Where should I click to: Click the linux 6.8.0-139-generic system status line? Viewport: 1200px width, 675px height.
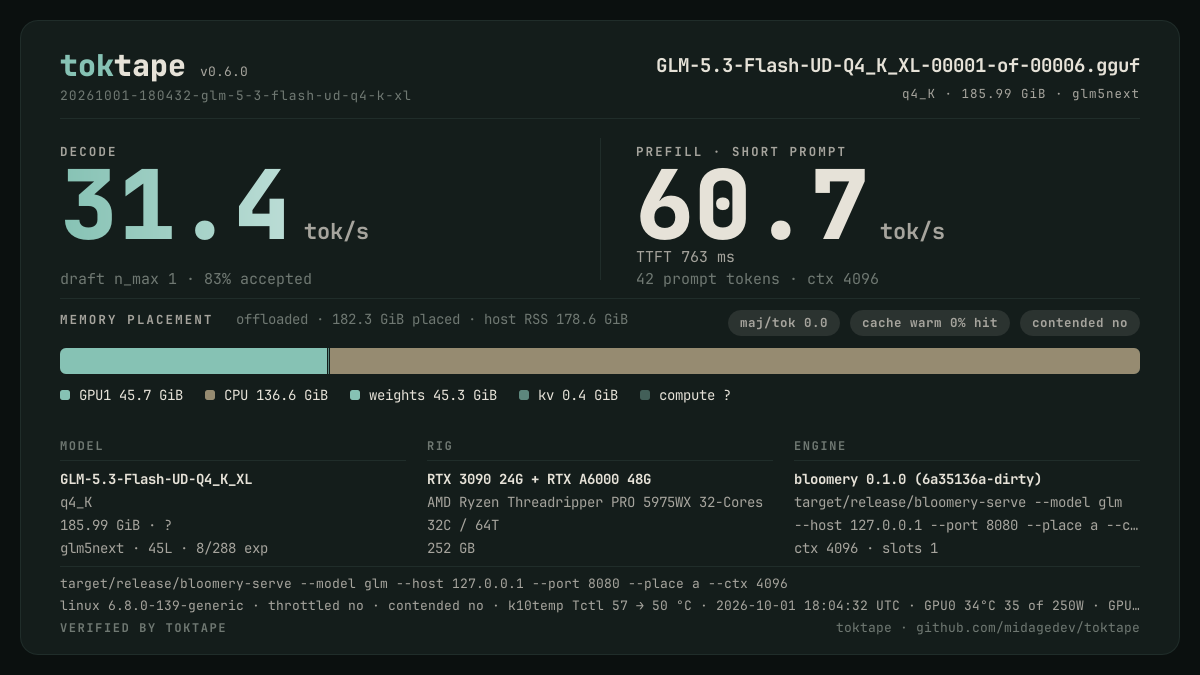[x=600, y=605]
